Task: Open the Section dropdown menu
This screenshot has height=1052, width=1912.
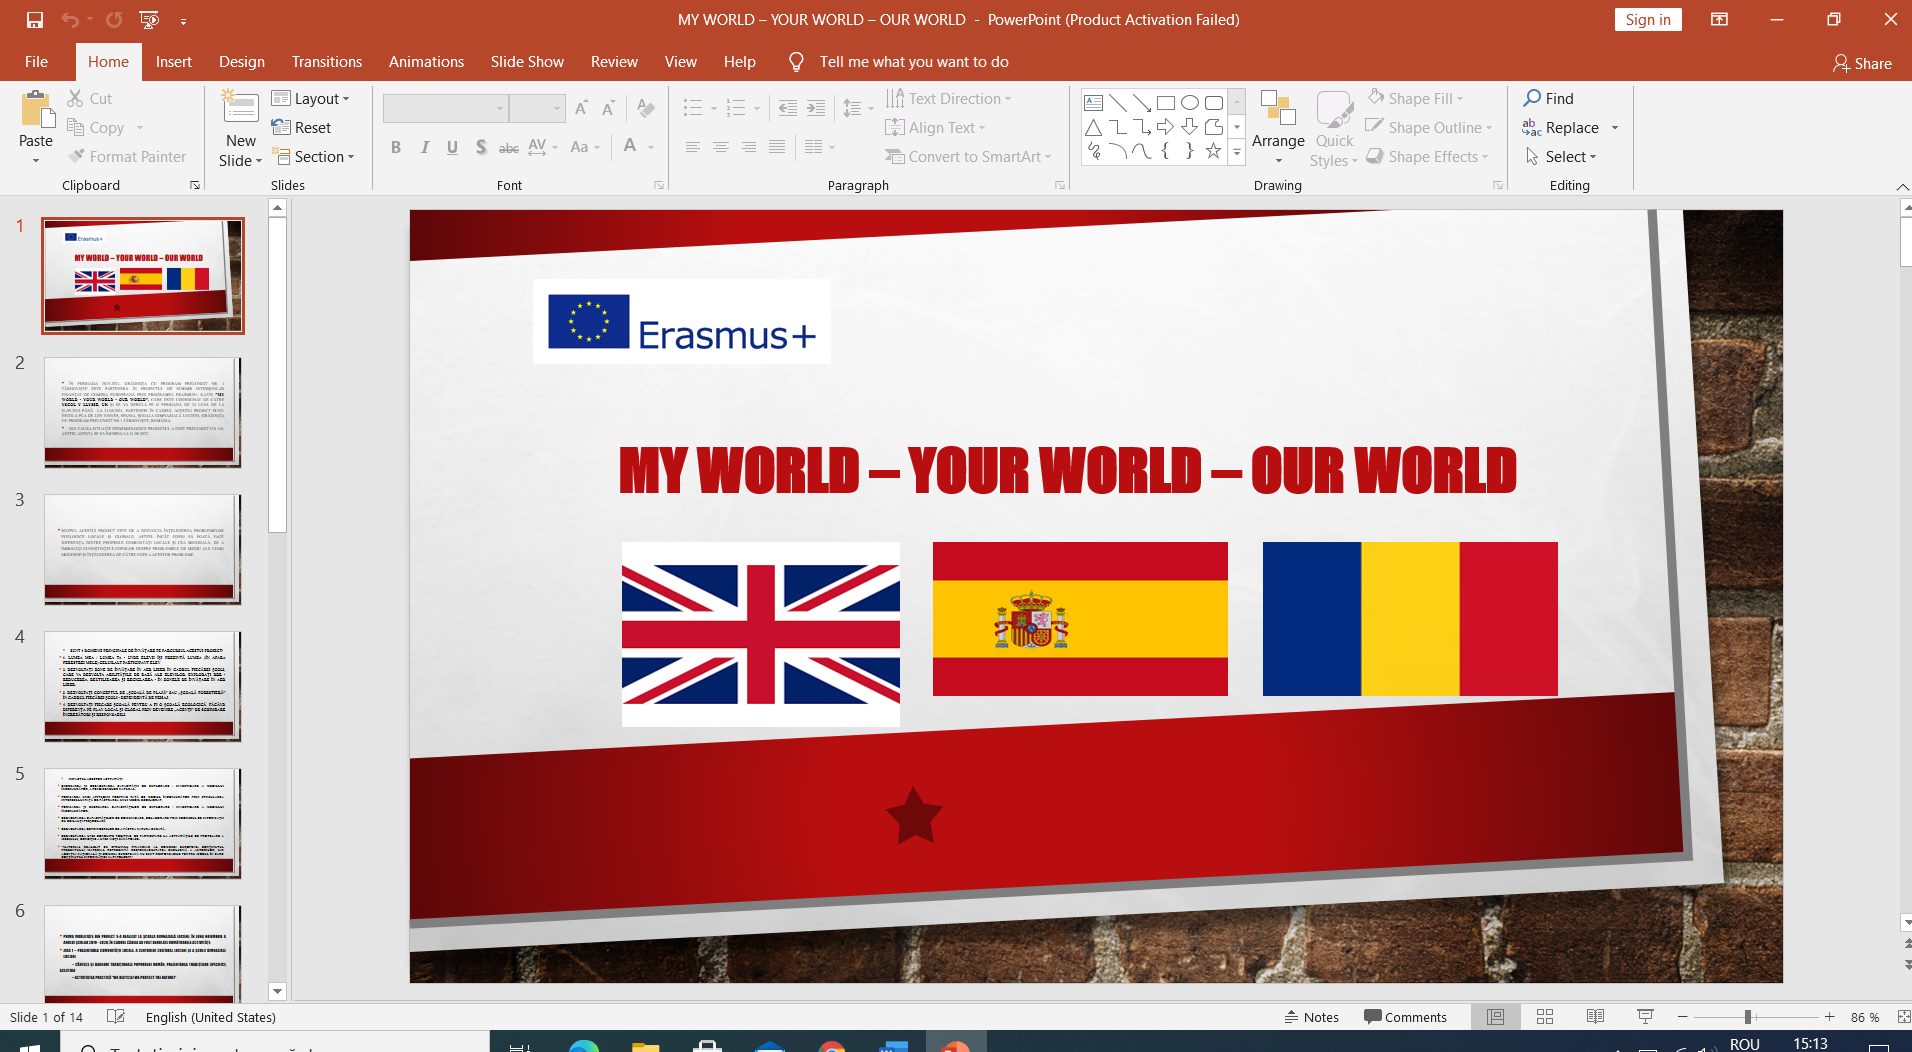Action: click(x=314, y=157)
